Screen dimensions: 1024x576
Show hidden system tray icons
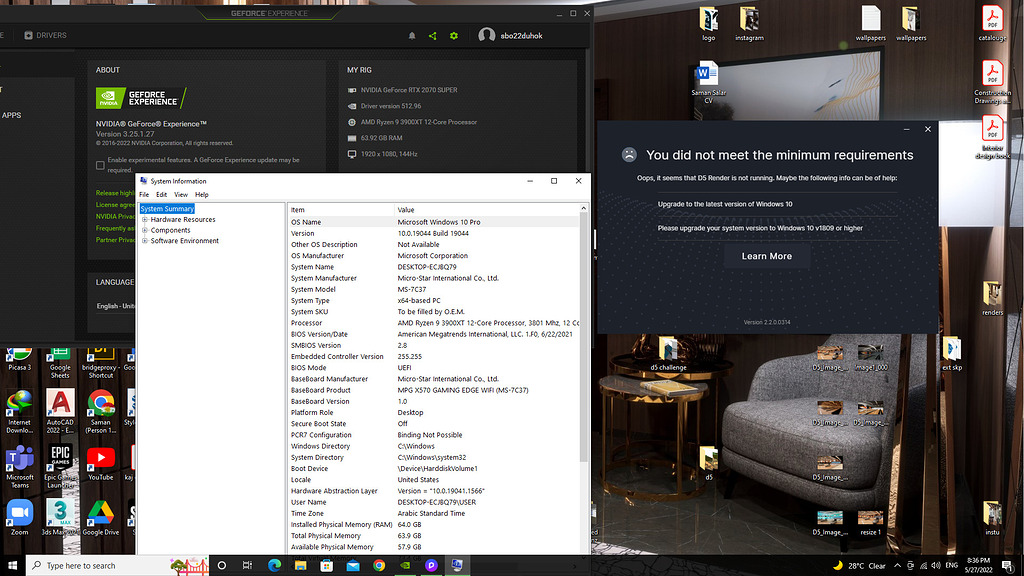pos(897,566)
